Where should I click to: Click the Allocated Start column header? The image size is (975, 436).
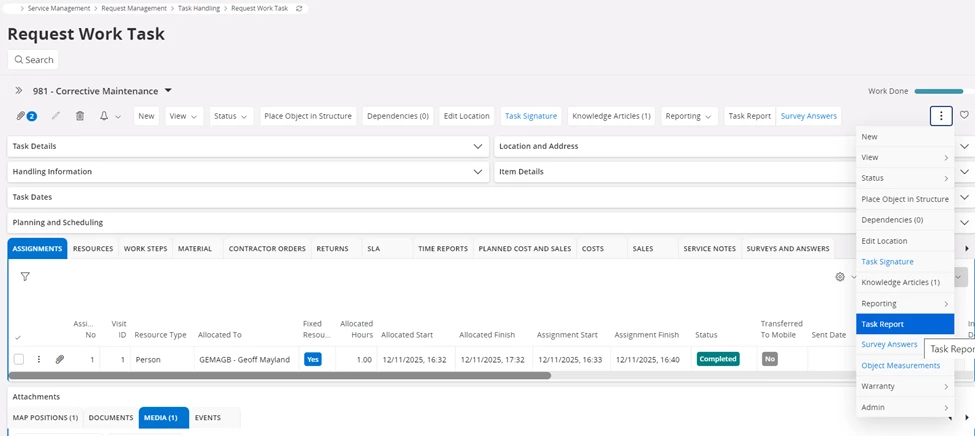pos(407,335)
